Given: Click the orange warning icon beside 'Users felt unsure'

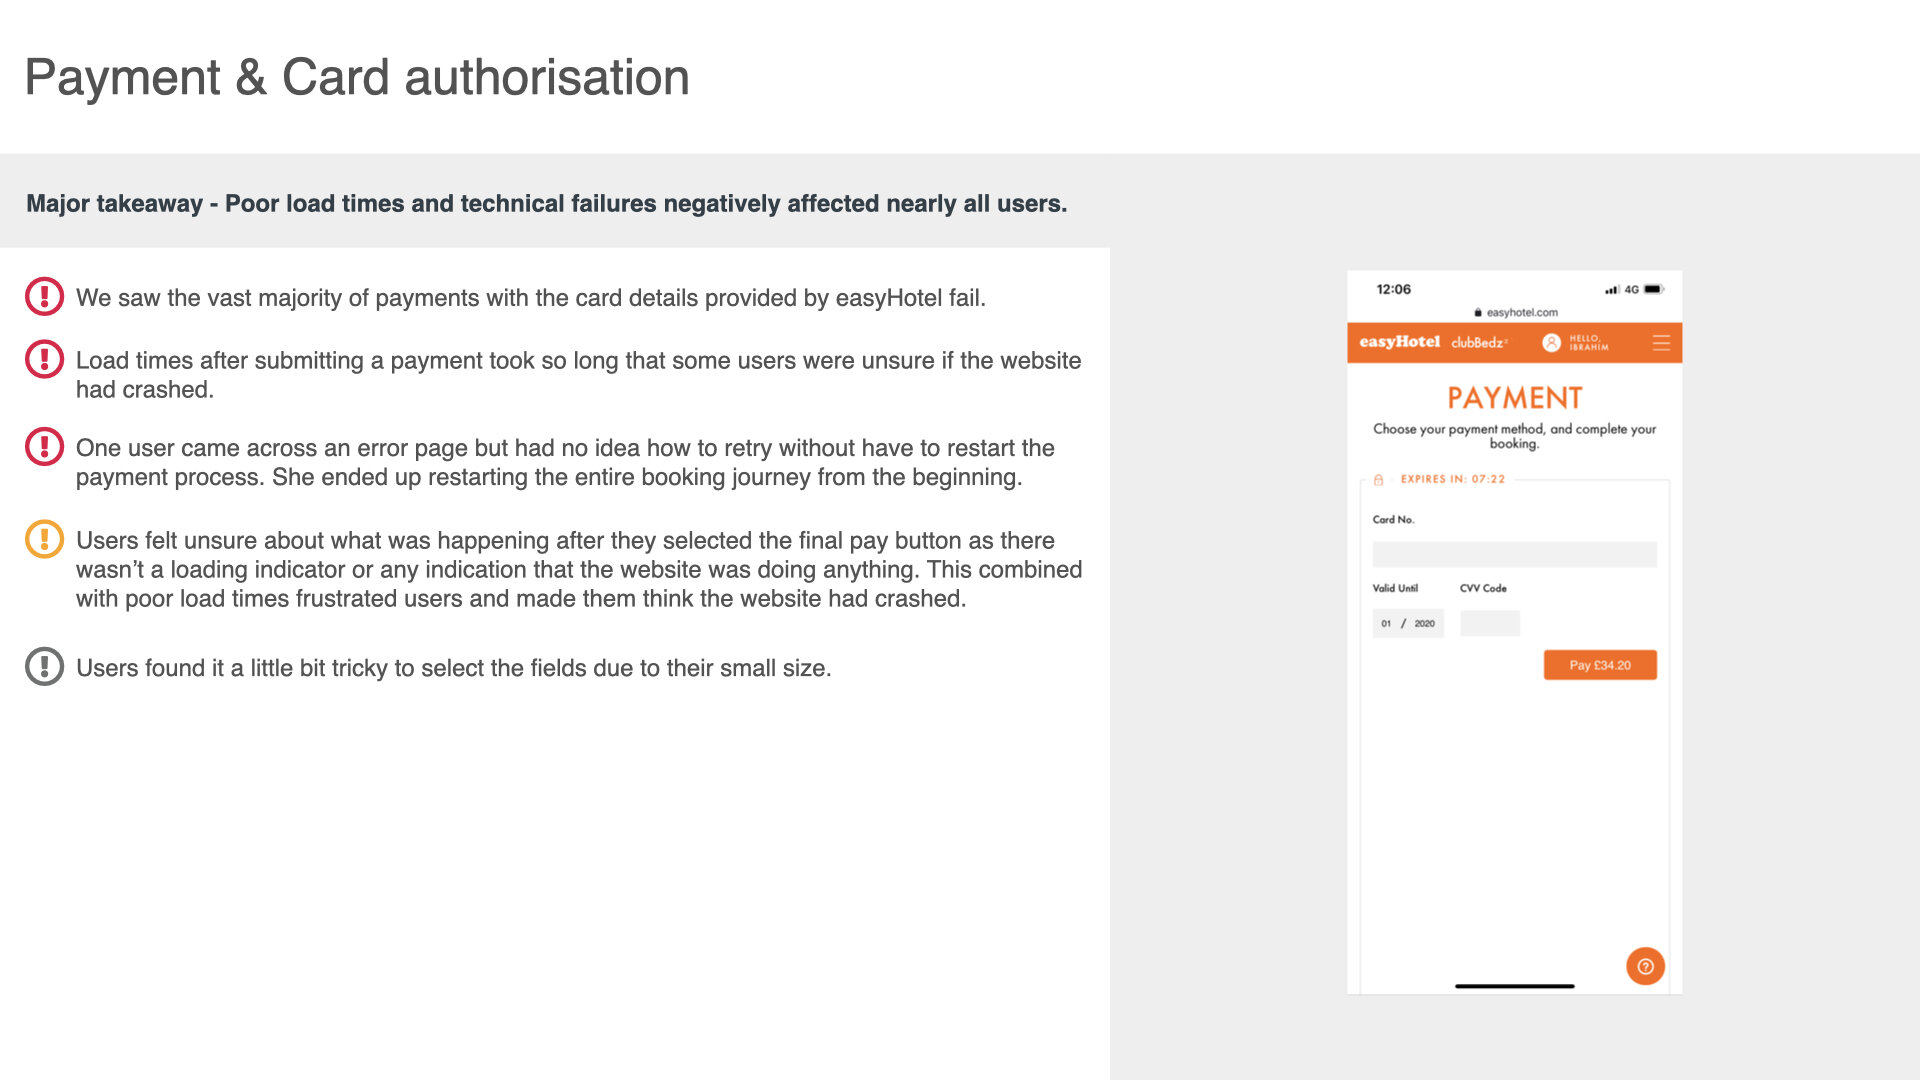Looking at the screenshot, I should [44, 539].
